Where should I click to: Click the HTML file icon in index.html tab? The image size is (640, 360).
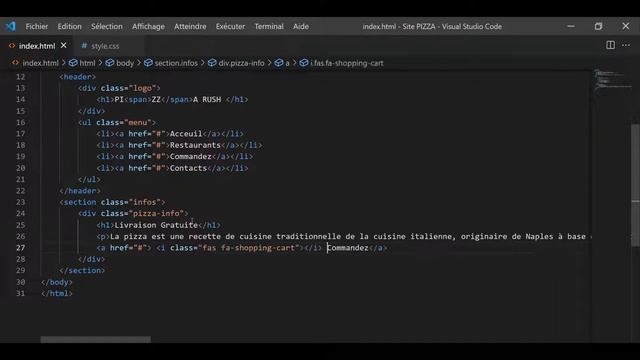click(12, 46)
